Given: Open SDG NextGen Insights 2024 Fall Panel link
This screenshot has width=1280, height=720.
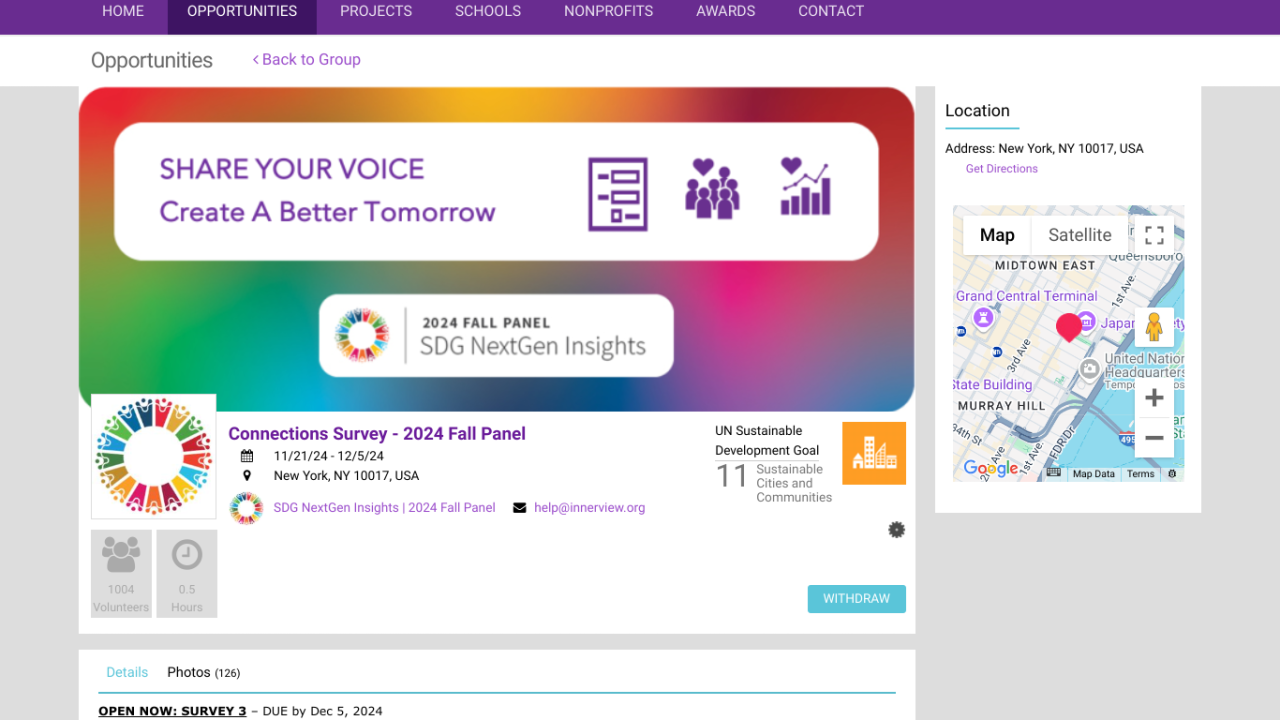Looking at the screenshot, I should pos(385,508).
